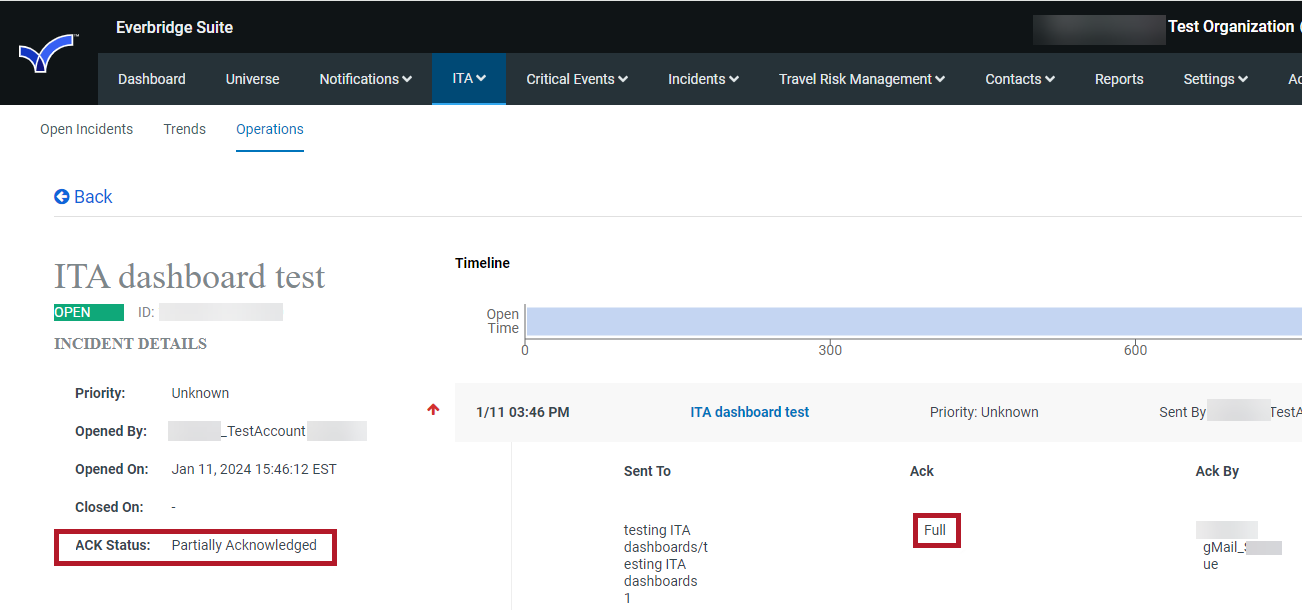Click the Ack By column header
Image resolution: width=1302 pixels, height=610 pixels.
(1217, 471)
